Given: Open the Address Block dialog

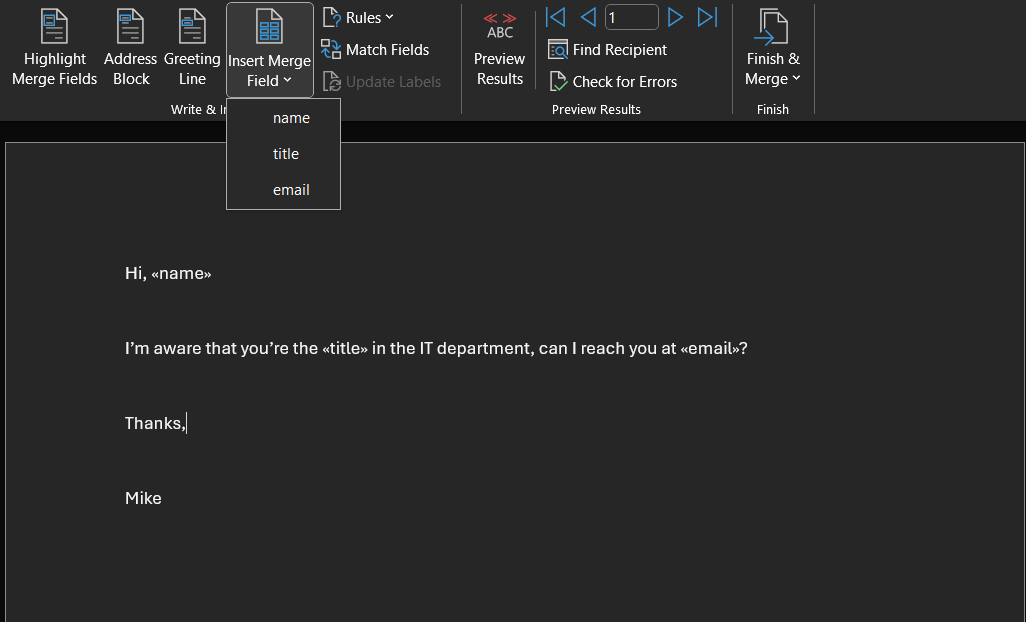Looking at the screenshot, I should tap(130, 26).
